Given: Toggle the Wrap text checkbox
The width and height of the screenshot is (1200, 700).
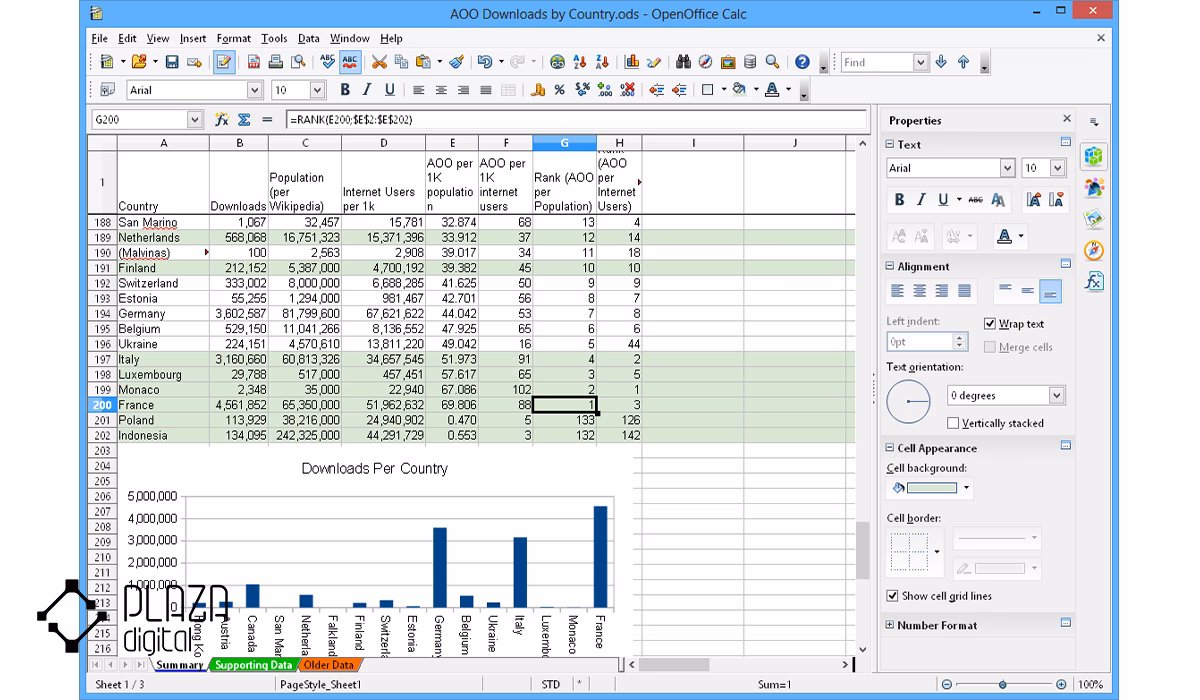Looking at the screenshot, I should [x=990, y=324].
